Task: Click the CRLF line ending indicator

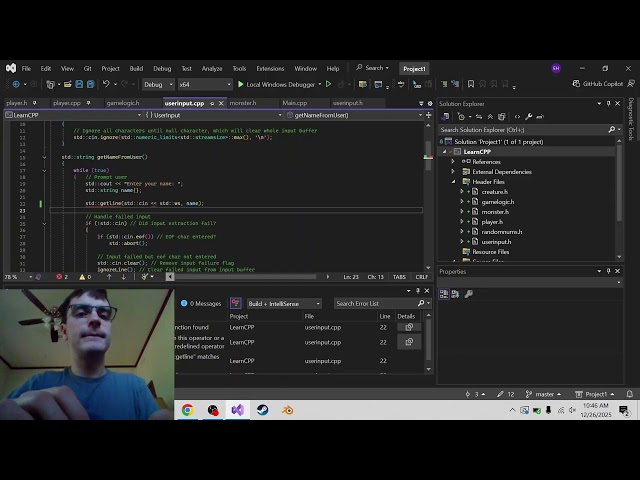Action: coord(422,277)
